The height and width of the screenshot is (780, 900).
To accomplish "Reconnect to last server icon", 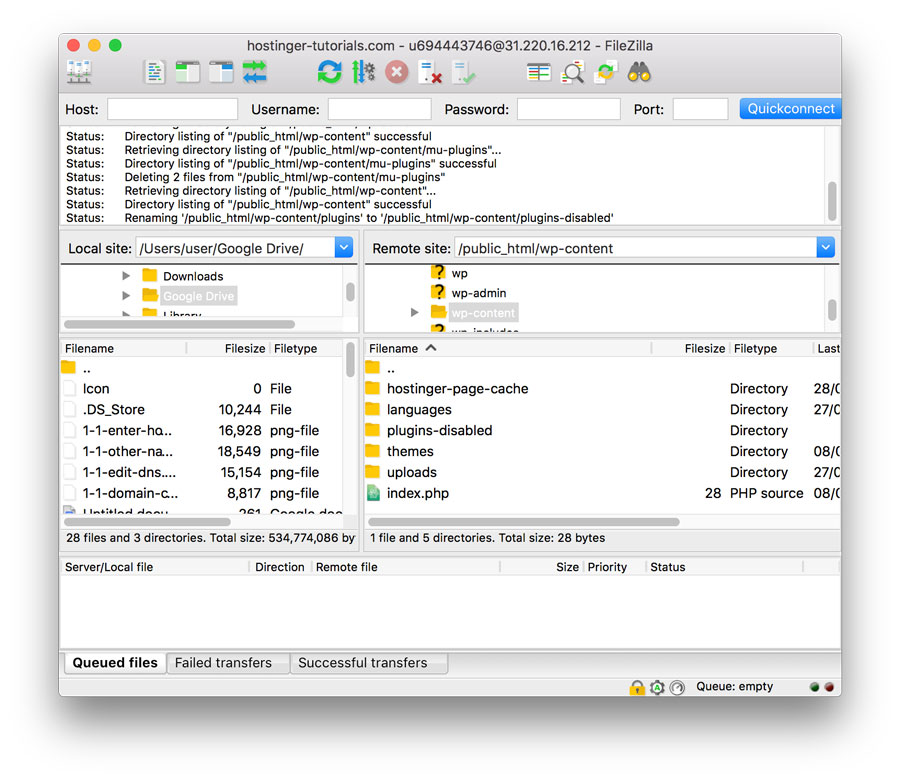I will (463, 72).
